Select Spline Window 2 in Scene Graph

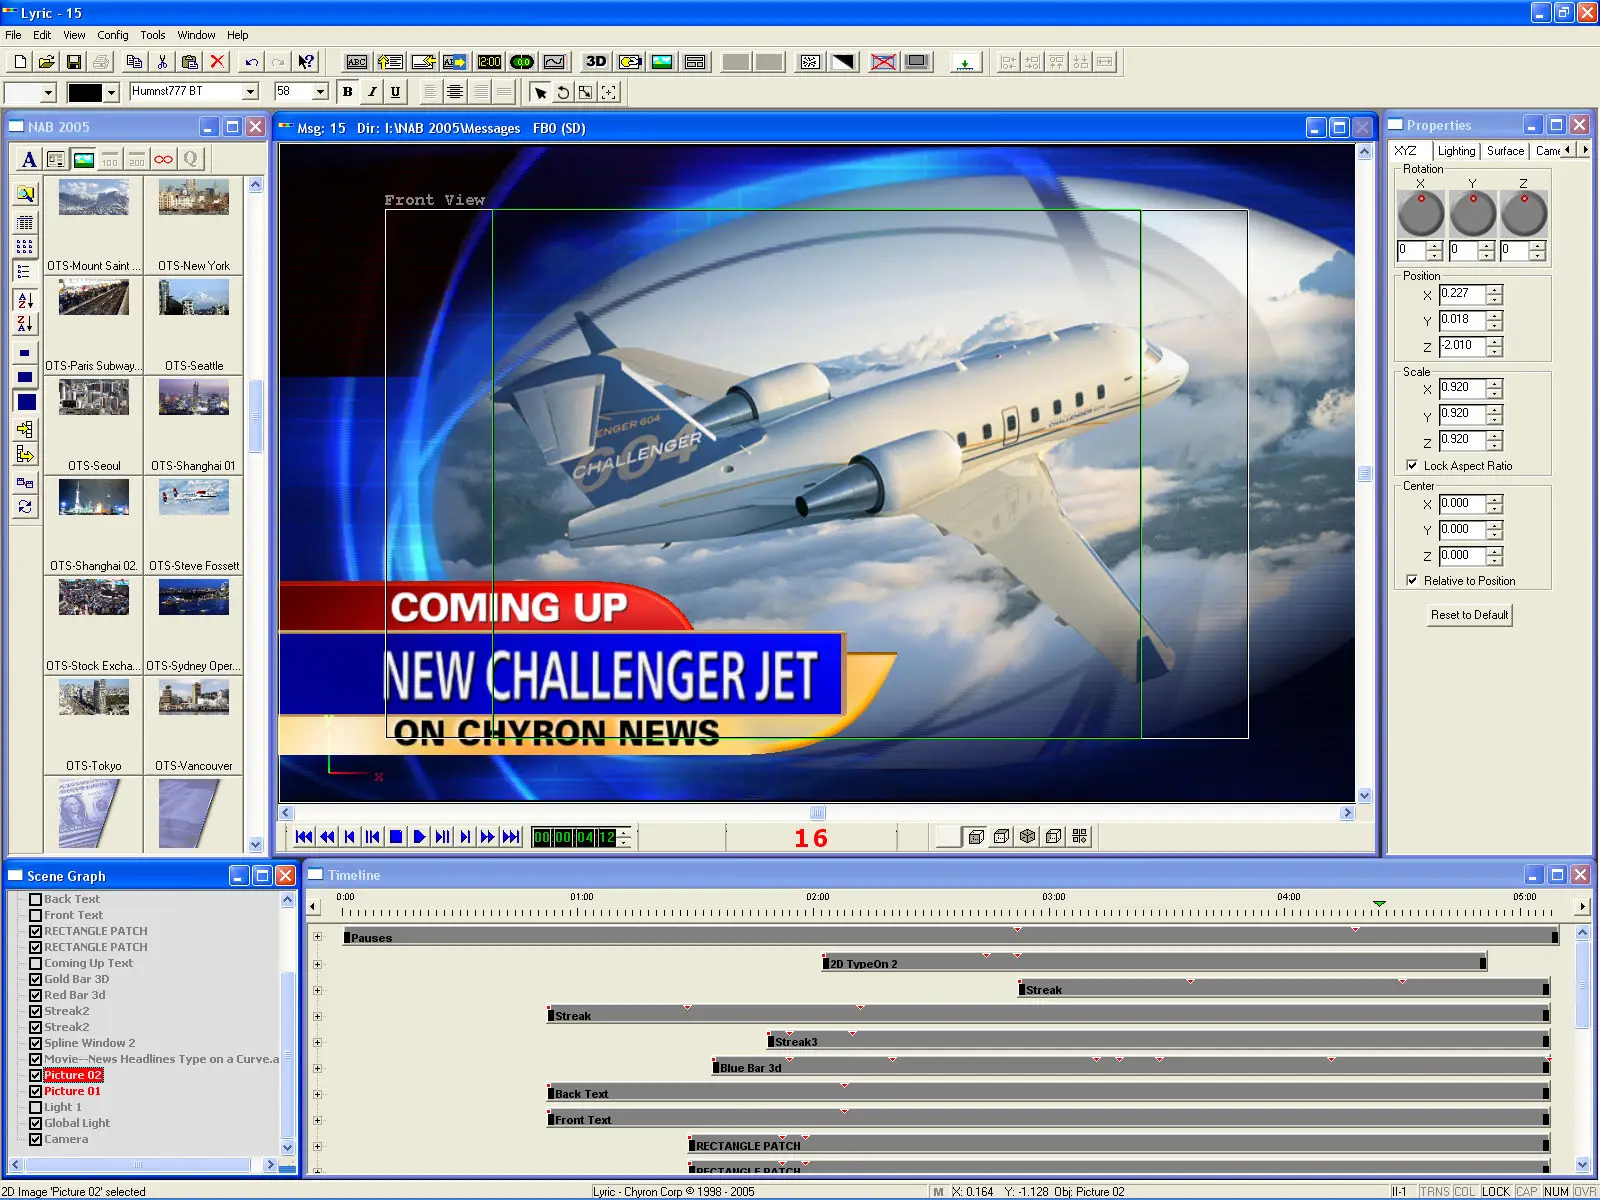pos(89,1043)
